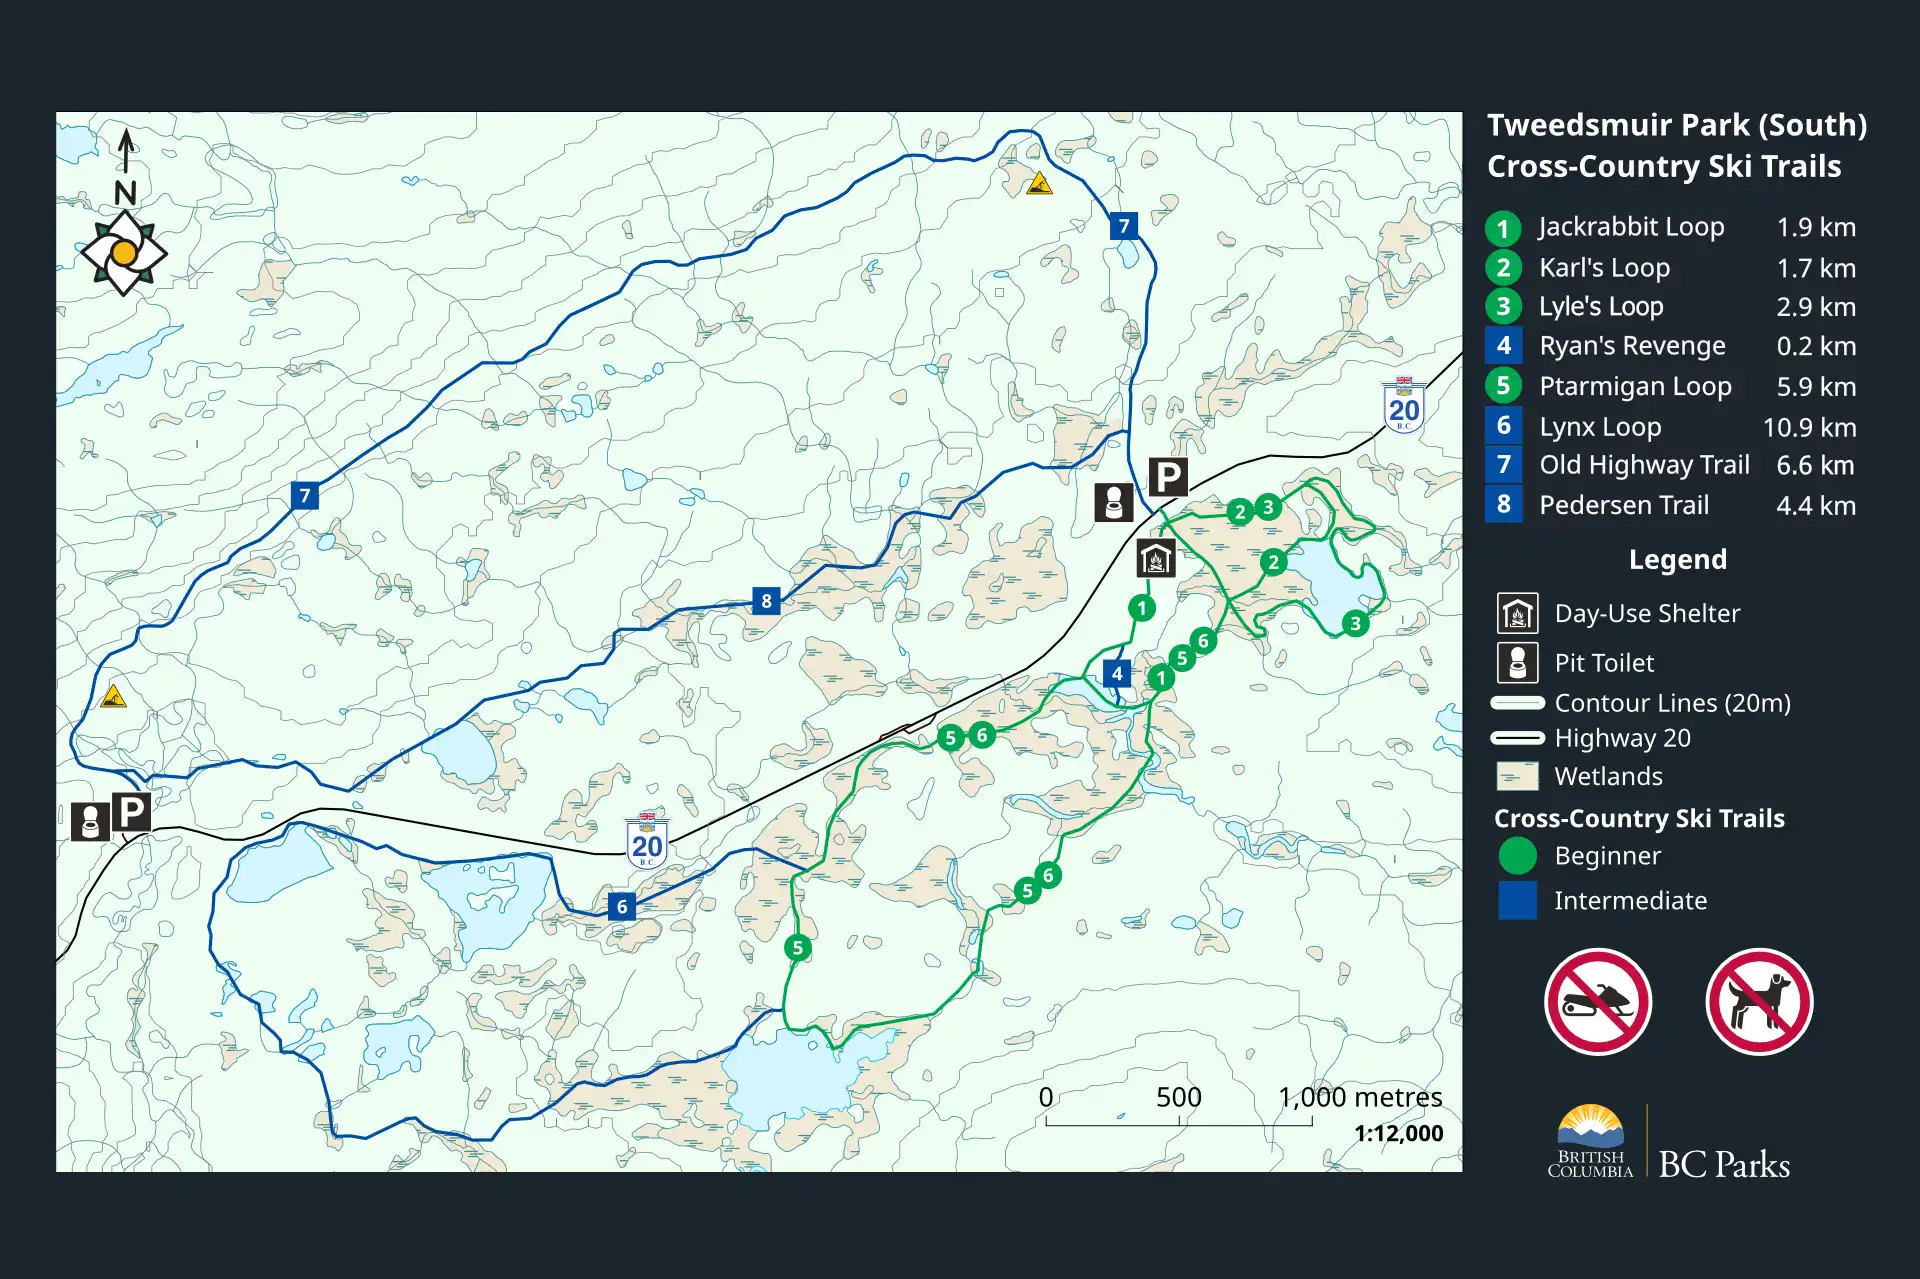Click the day-use shelter icon on the map
Image resolution: width=1920 pixels, height=1279 pixels.
pos(1156,558)
